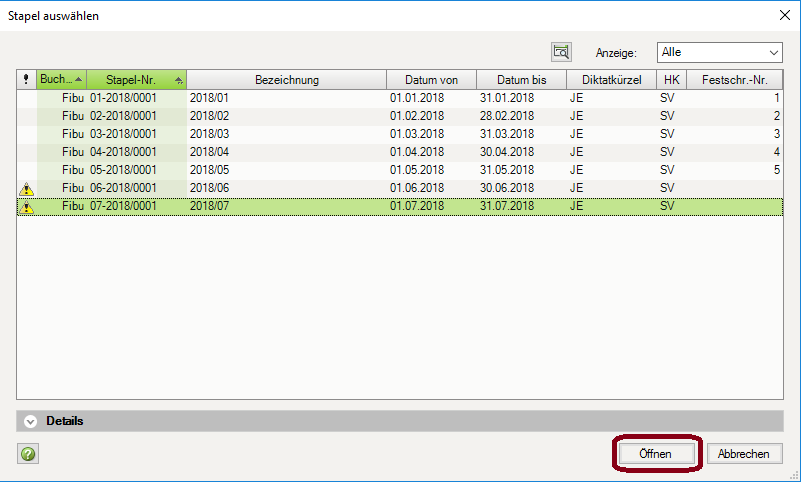Click the exclamation mark column header
The image size is (801, 482).
(26, 80)
